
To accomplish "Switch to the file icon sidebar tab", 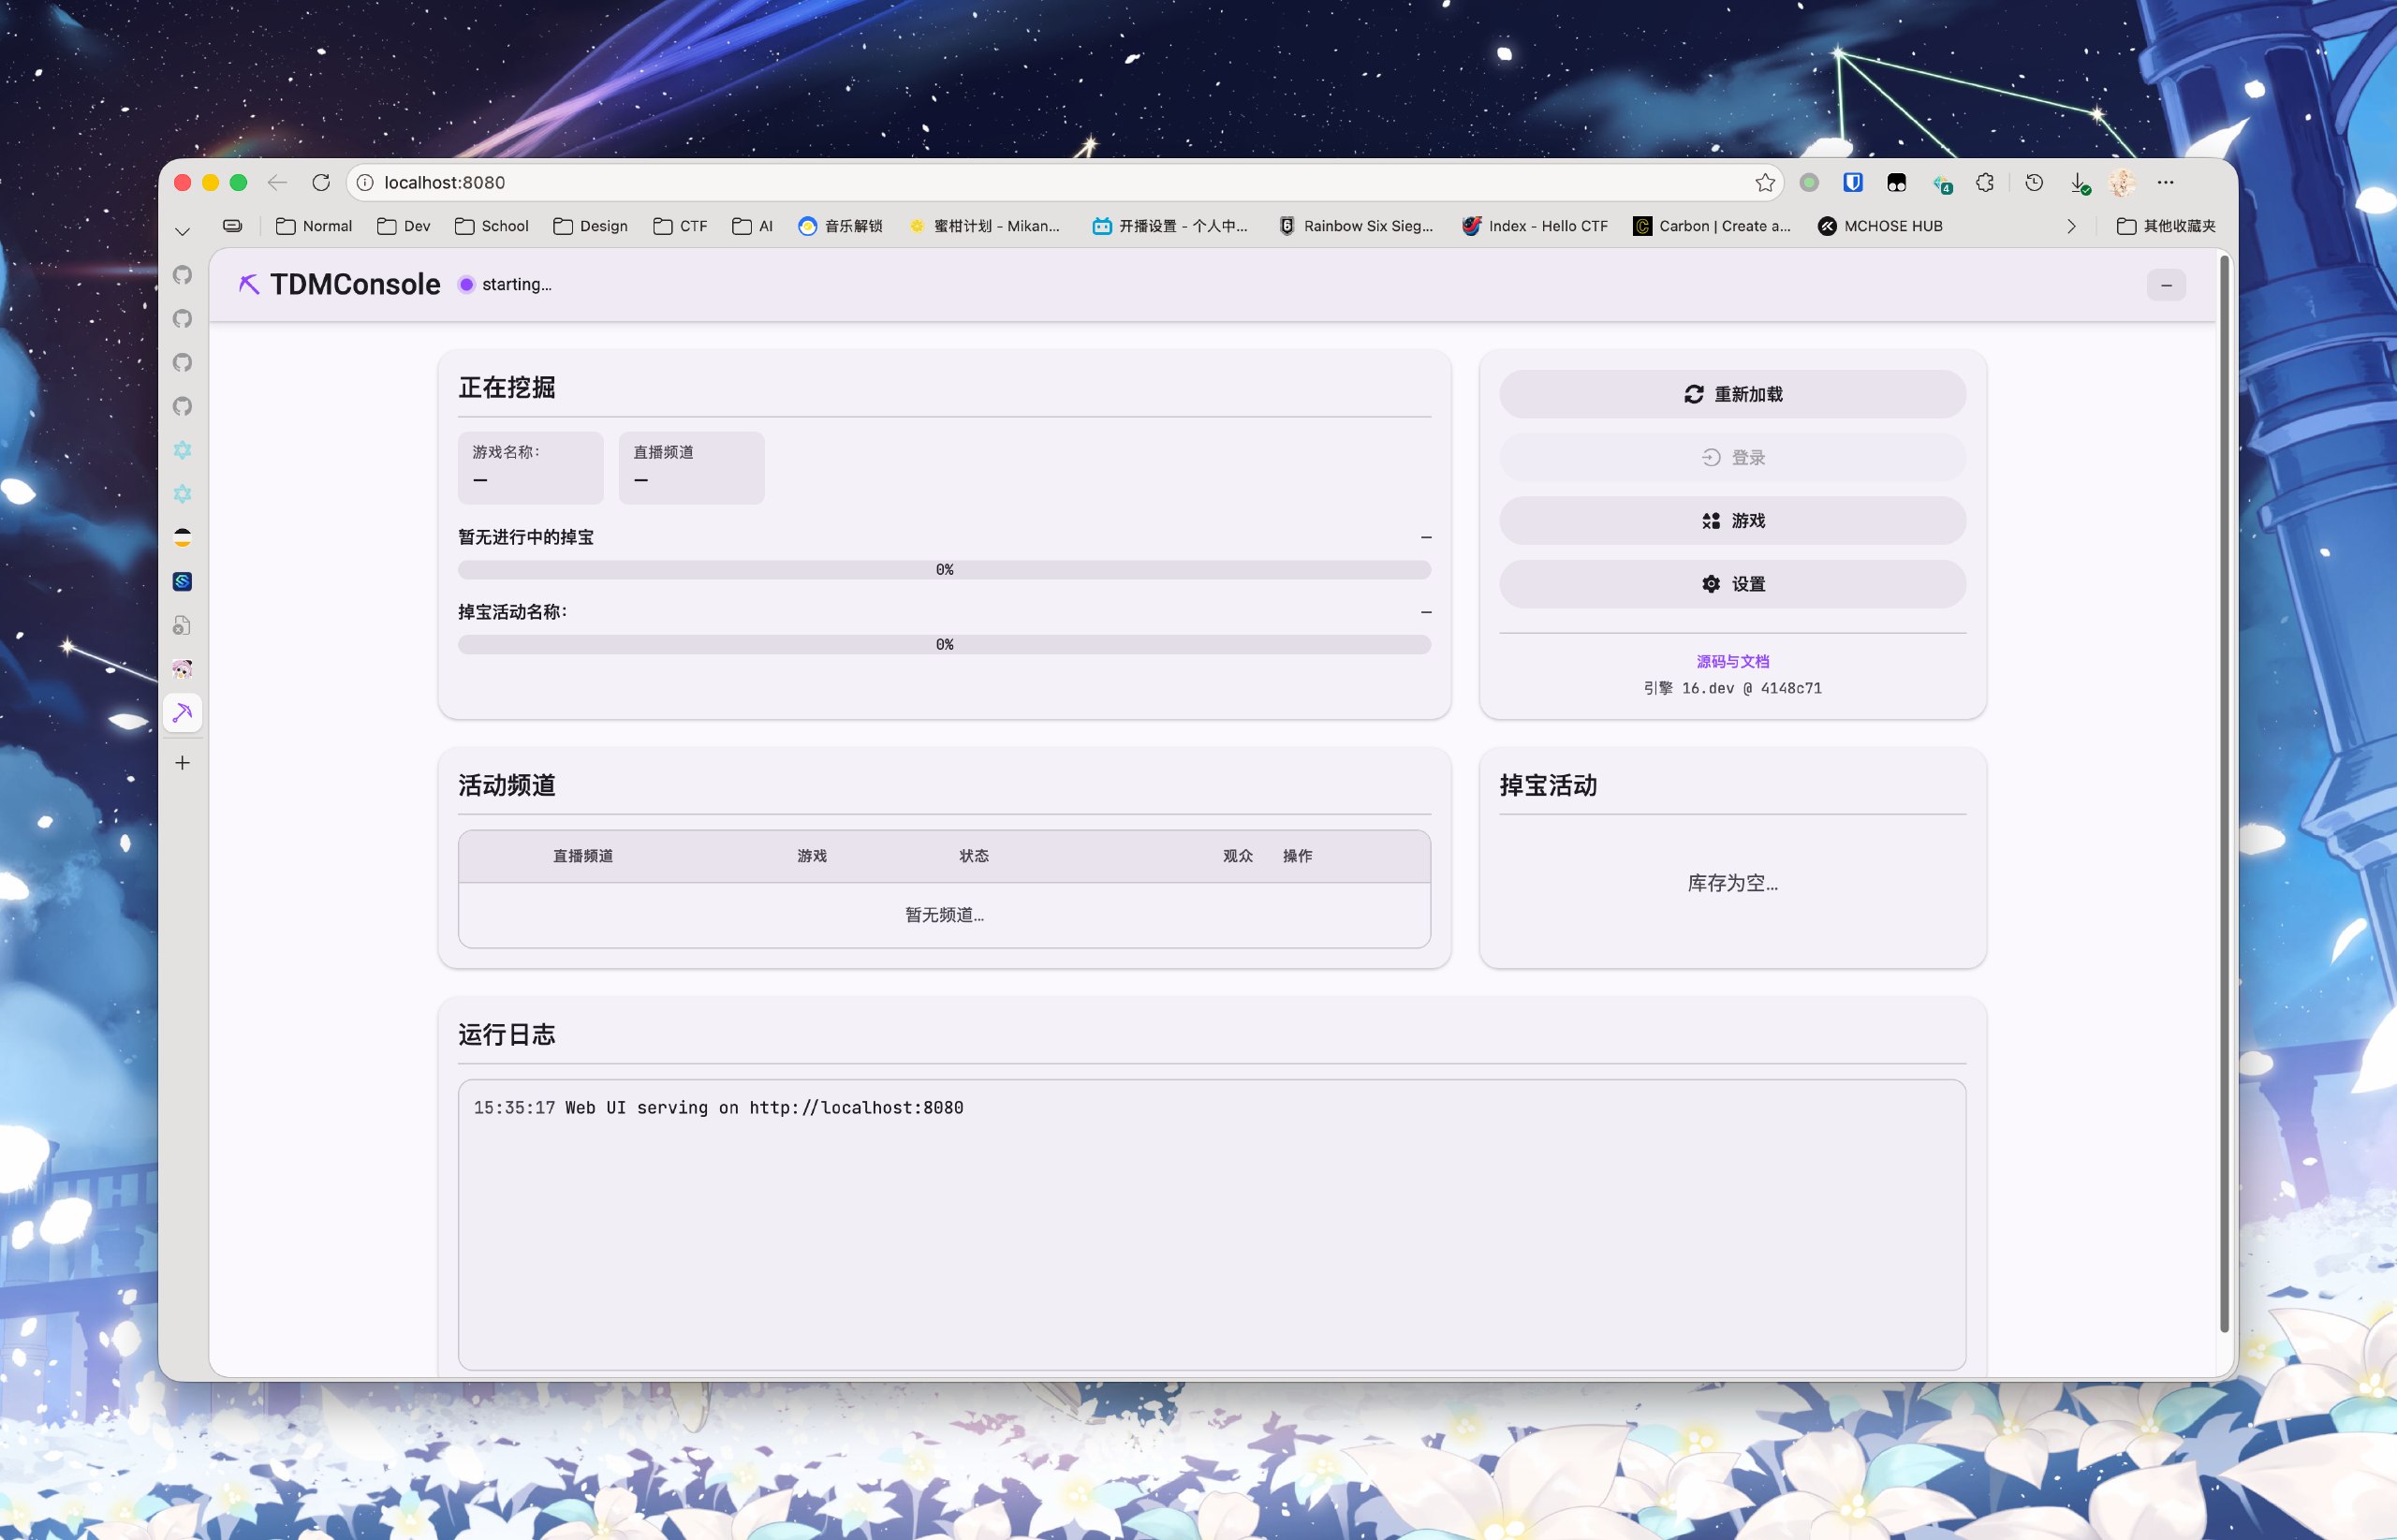I will [x=182, y=626].
